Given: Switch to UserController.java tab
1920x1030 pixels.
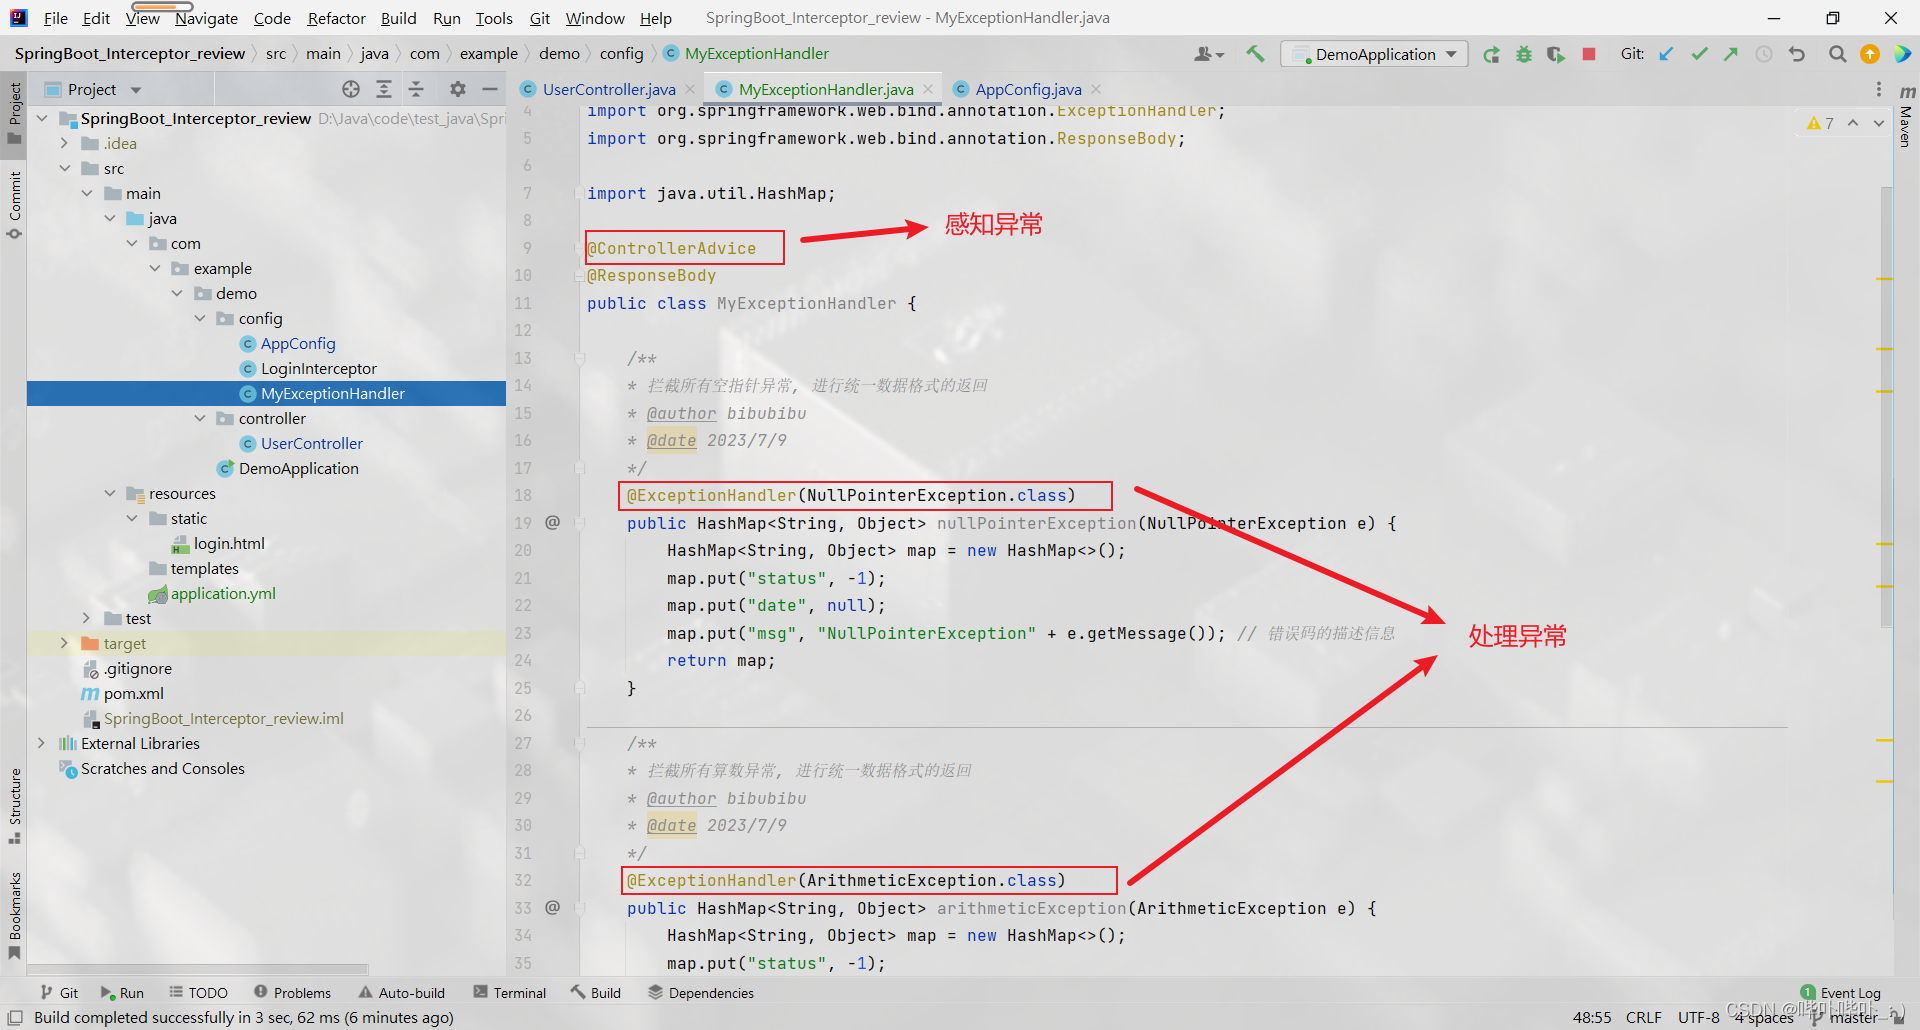Looking at the screenshot, I should coord(609,89).
